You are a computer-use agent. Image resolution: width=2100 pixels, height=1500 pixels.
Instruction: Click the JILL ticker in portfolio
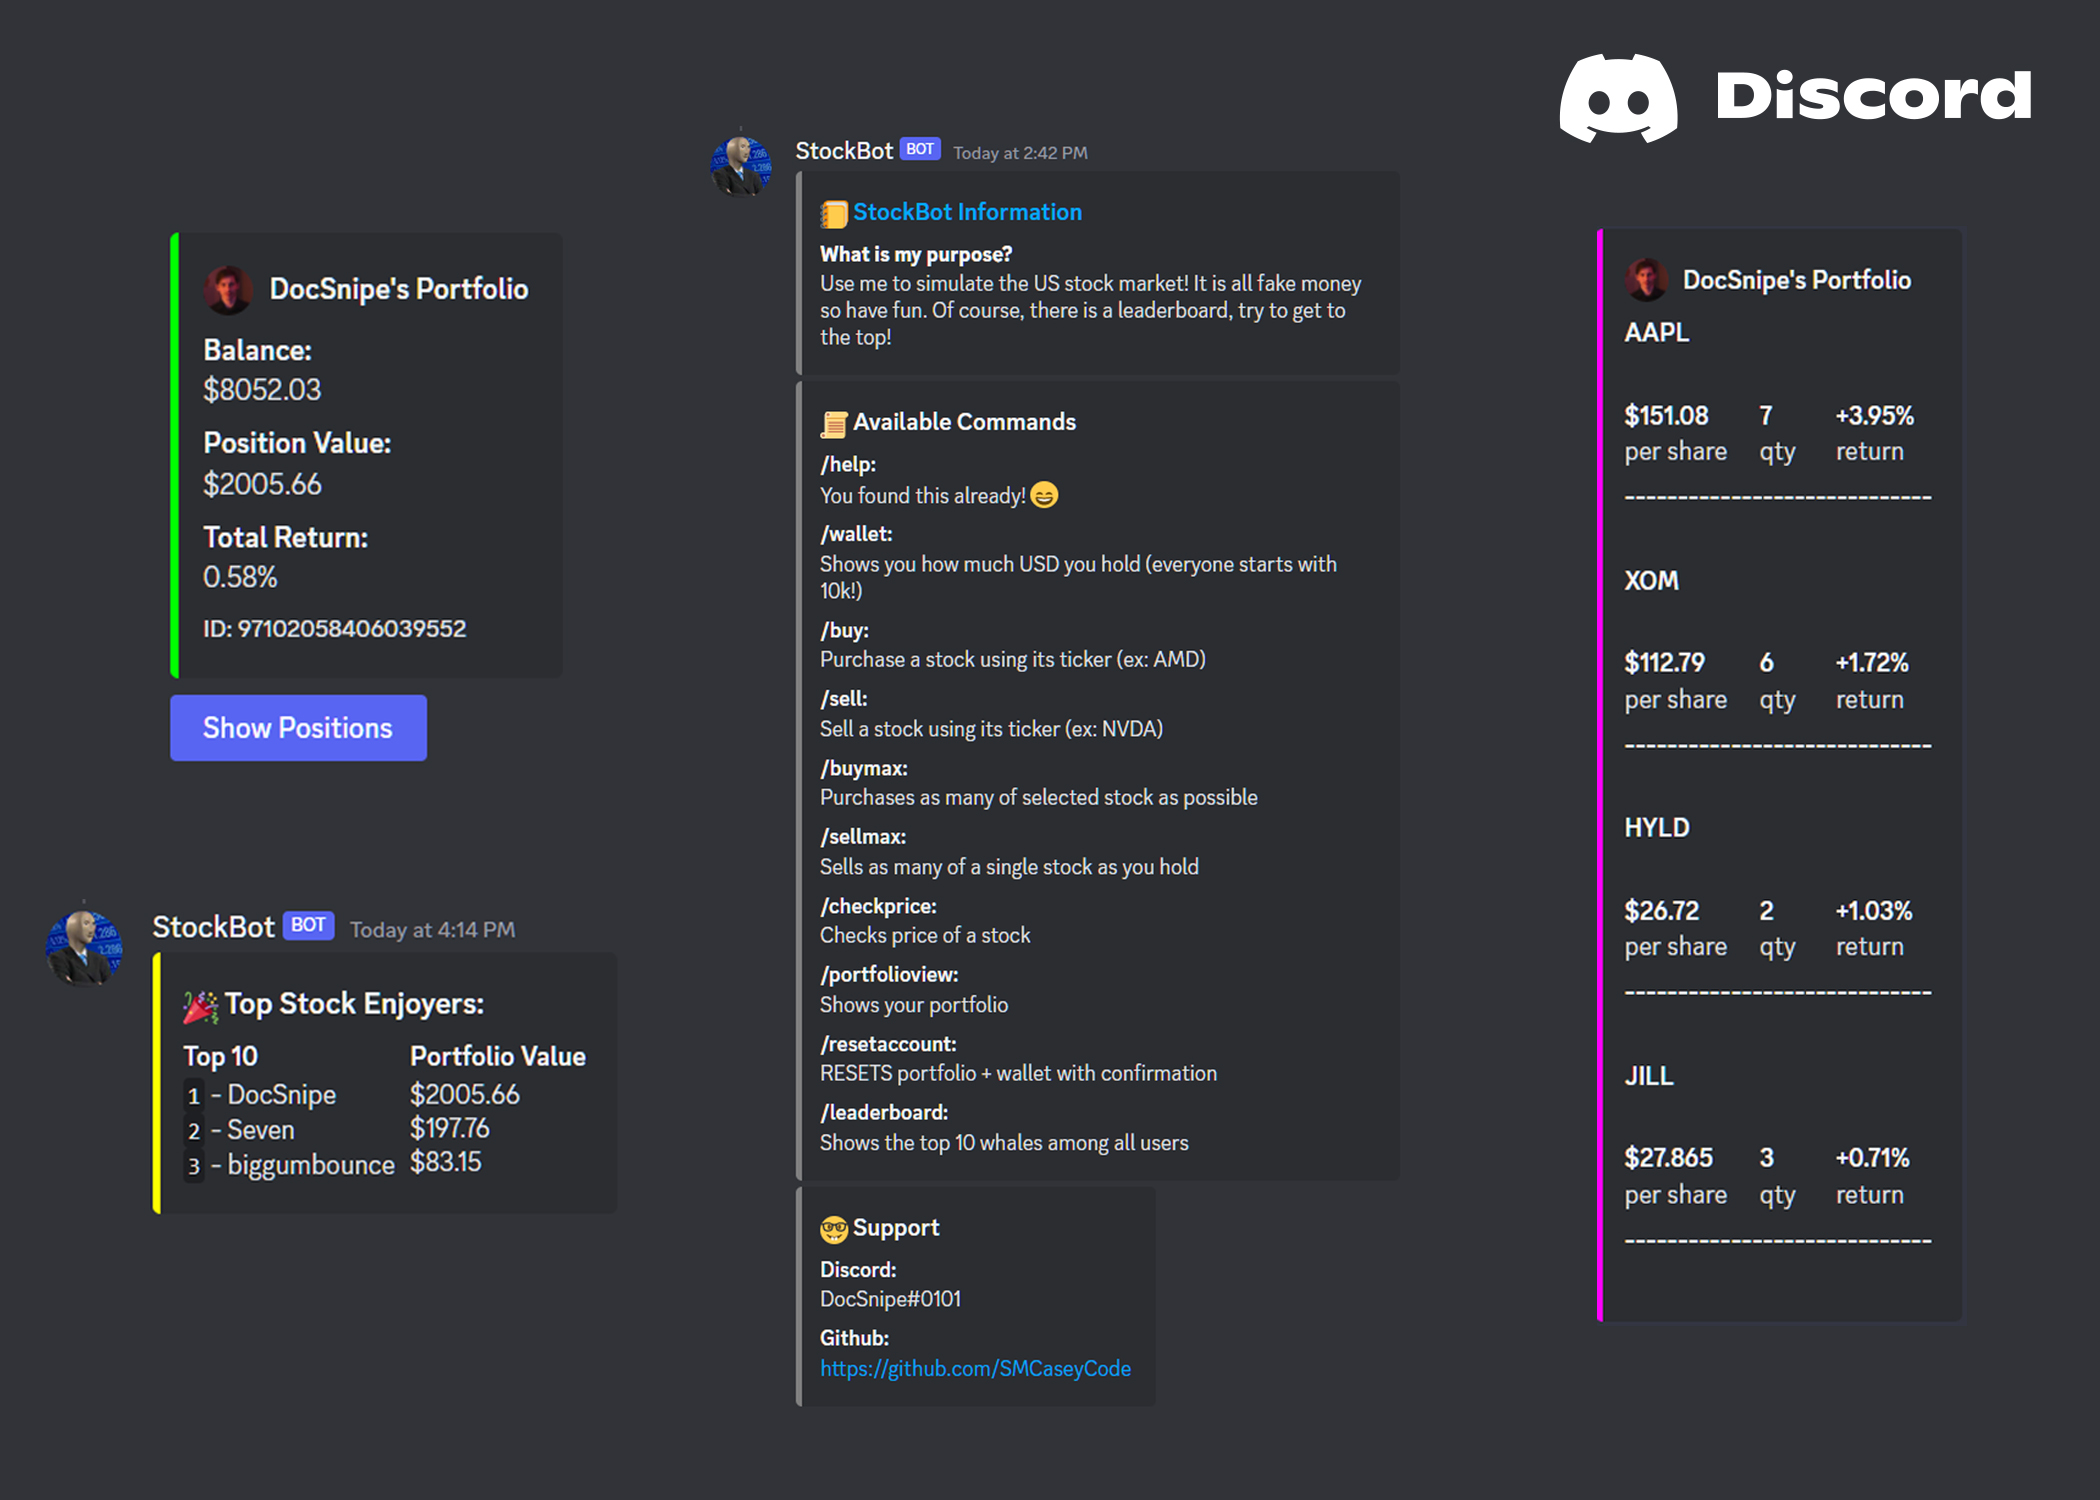tap(1649, 1076)
